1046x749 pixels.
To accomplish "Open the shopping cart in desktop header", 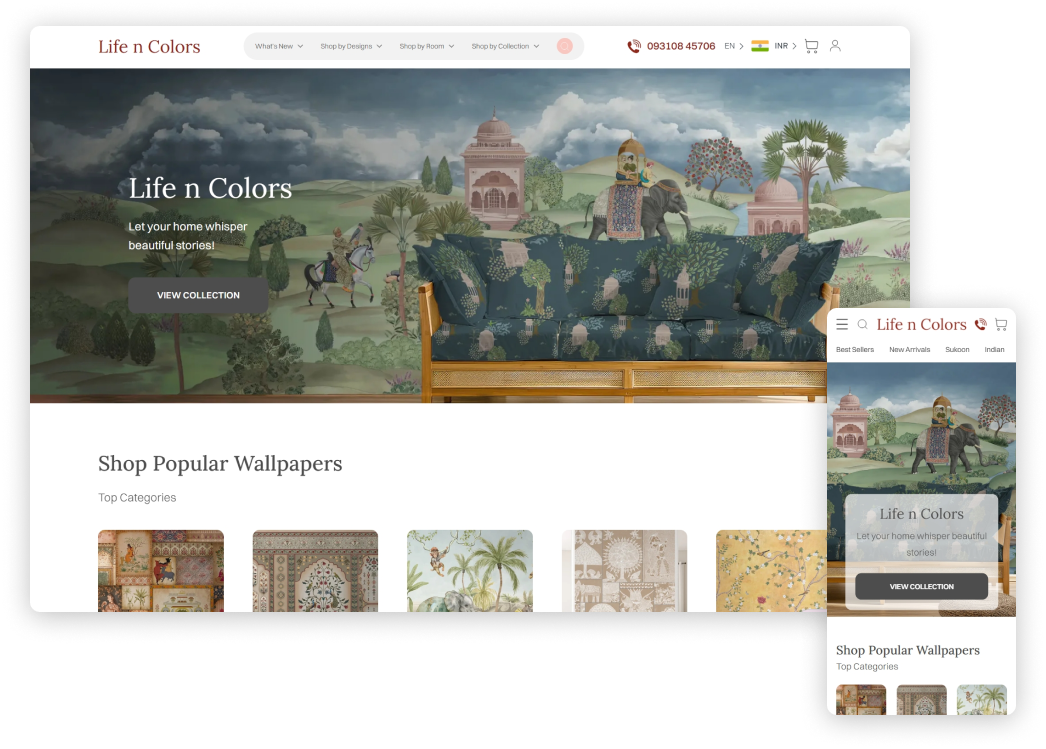I will coord(811,46).
